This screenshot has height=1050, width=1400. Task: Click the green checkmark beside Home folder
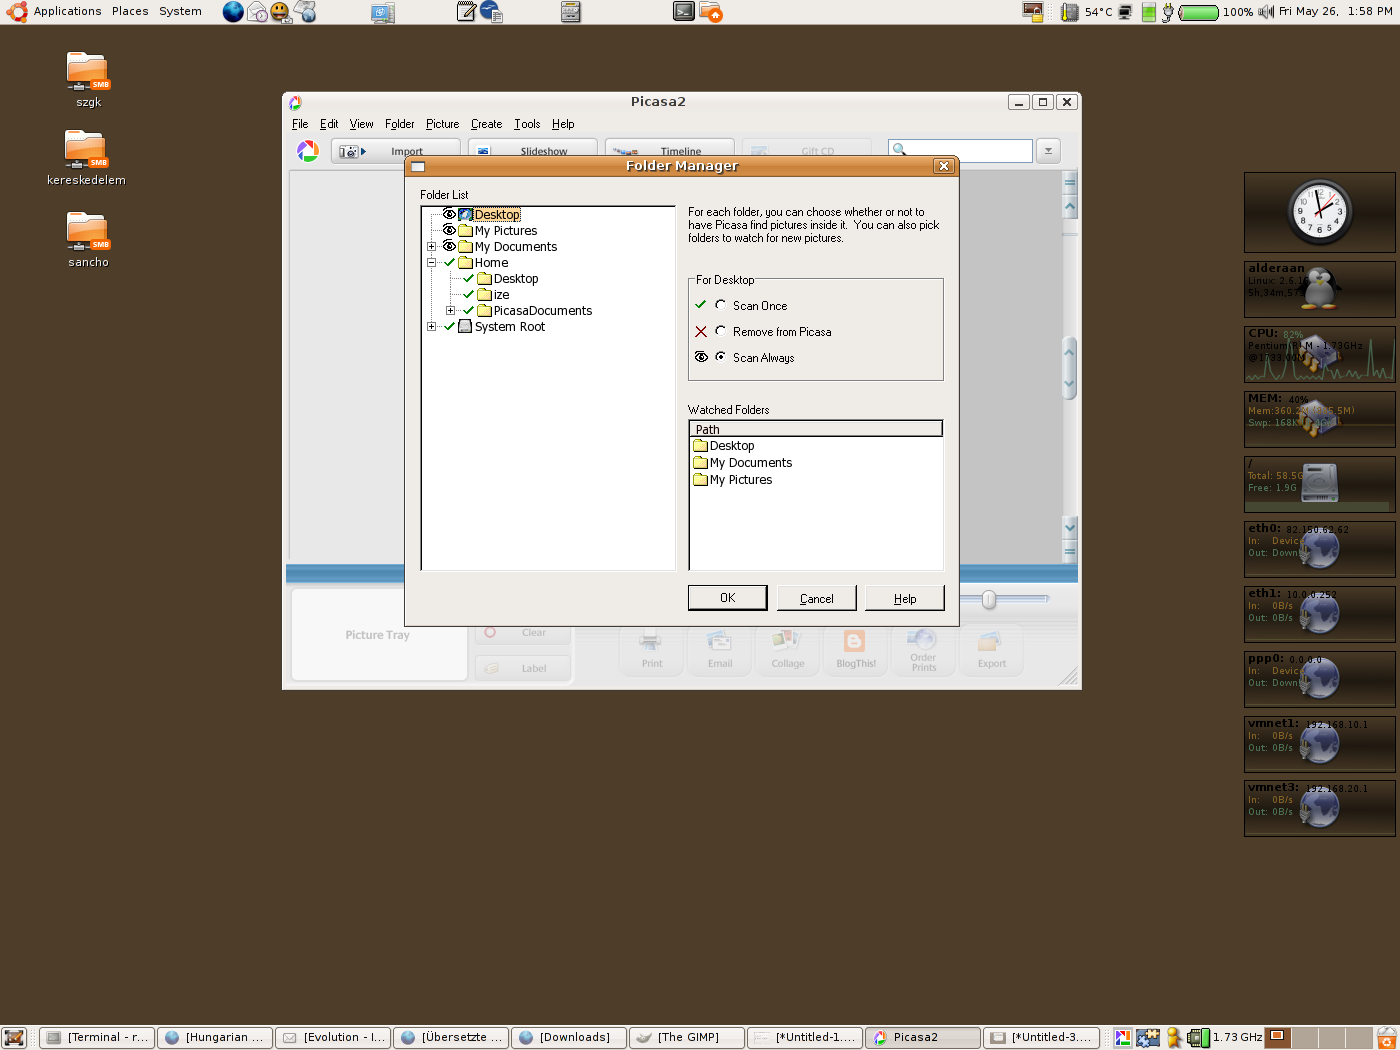pyautogui.click(x=449, y=262)
